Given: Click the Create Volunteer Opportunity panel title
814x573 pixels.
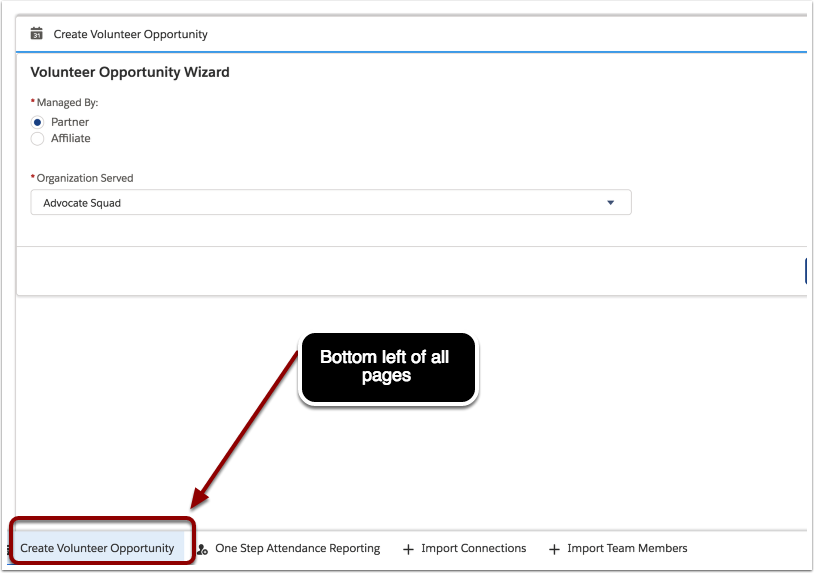Looking at the screenshot, I should coord(130,34).
